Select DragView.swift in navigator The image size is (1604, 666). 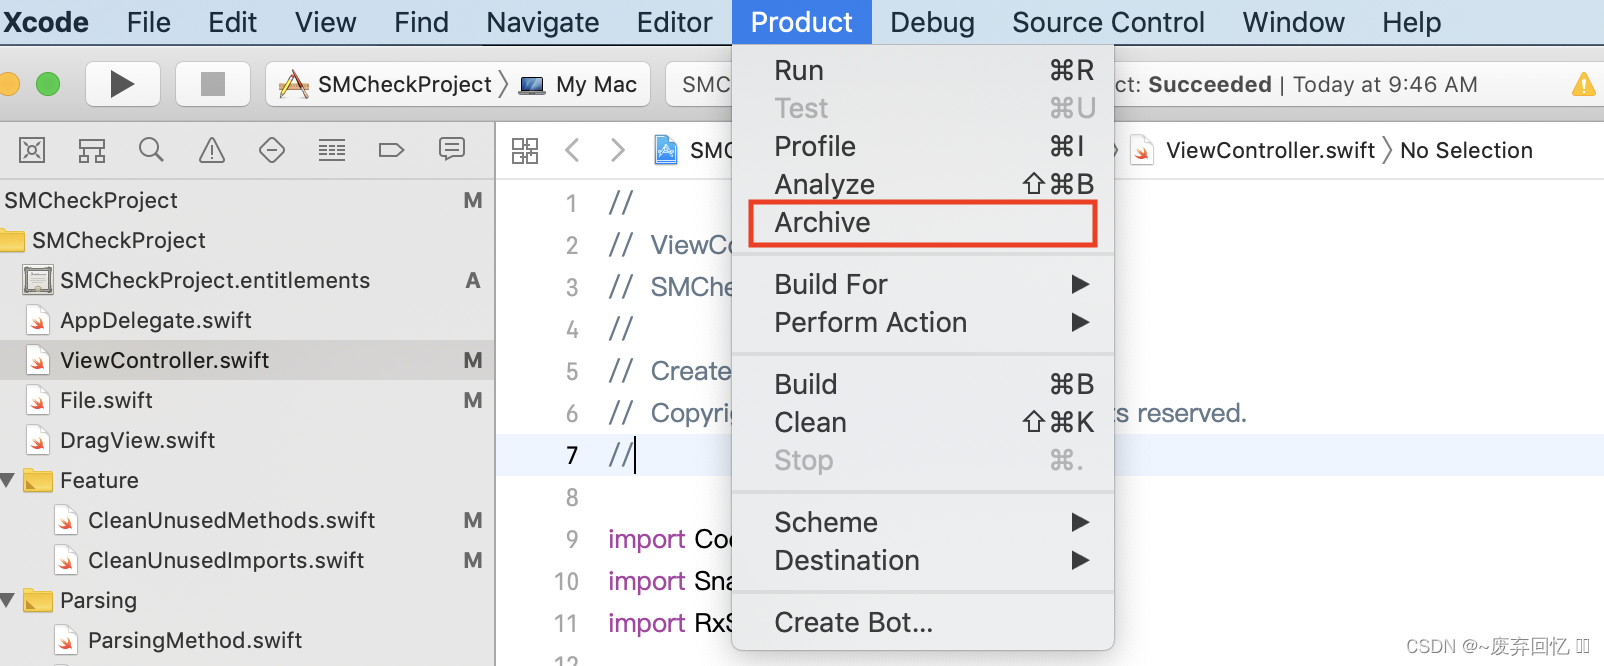click(247, 441)
